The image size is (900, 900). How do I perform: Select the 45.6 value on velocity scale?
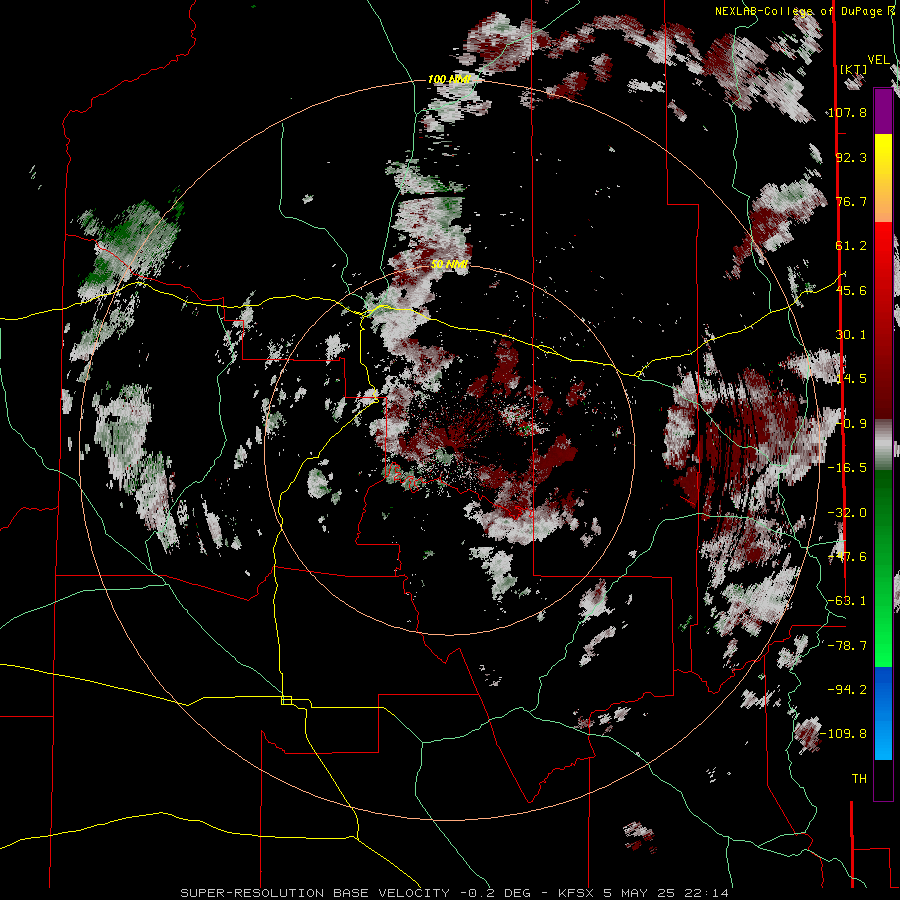click(x=851, y=290)
